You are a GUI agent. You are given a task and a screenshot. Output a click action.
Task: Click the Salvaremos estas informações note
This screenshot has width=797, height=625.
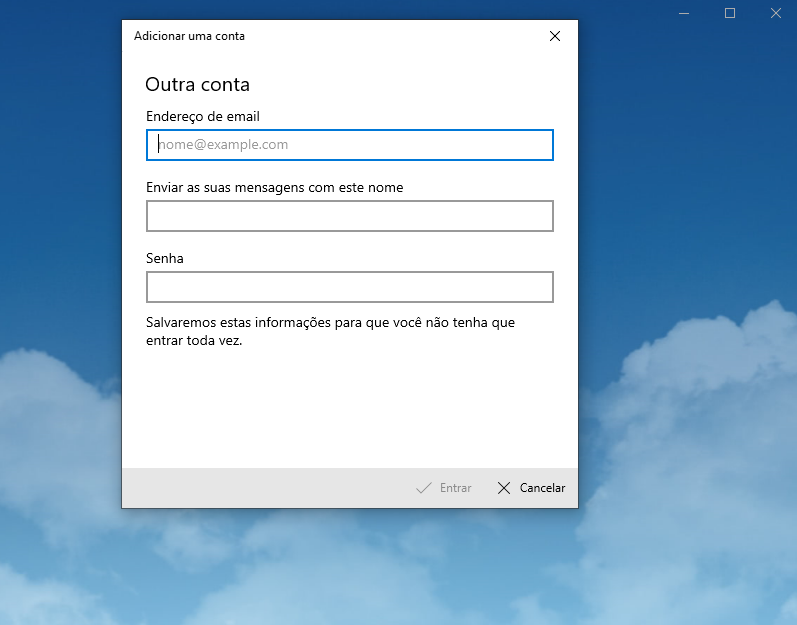[x=330, y=331]
